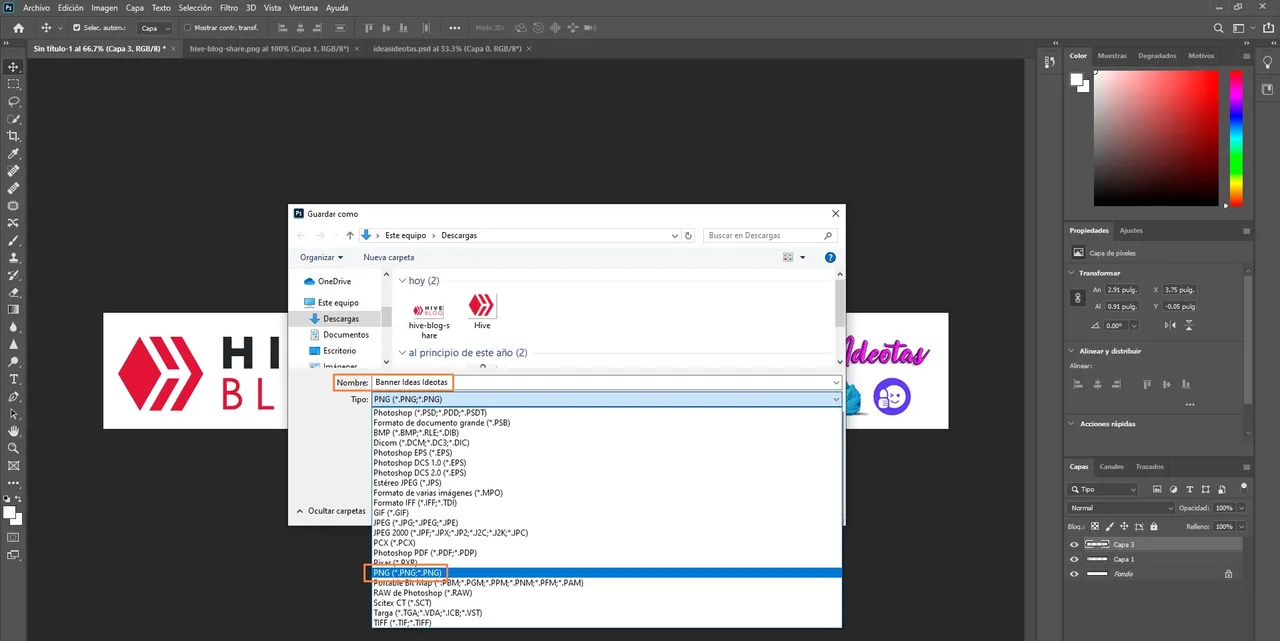Open the Opacidad dropdown arrow
Viewport: 1280px width, 641px height.
(x=1241, y=508)
